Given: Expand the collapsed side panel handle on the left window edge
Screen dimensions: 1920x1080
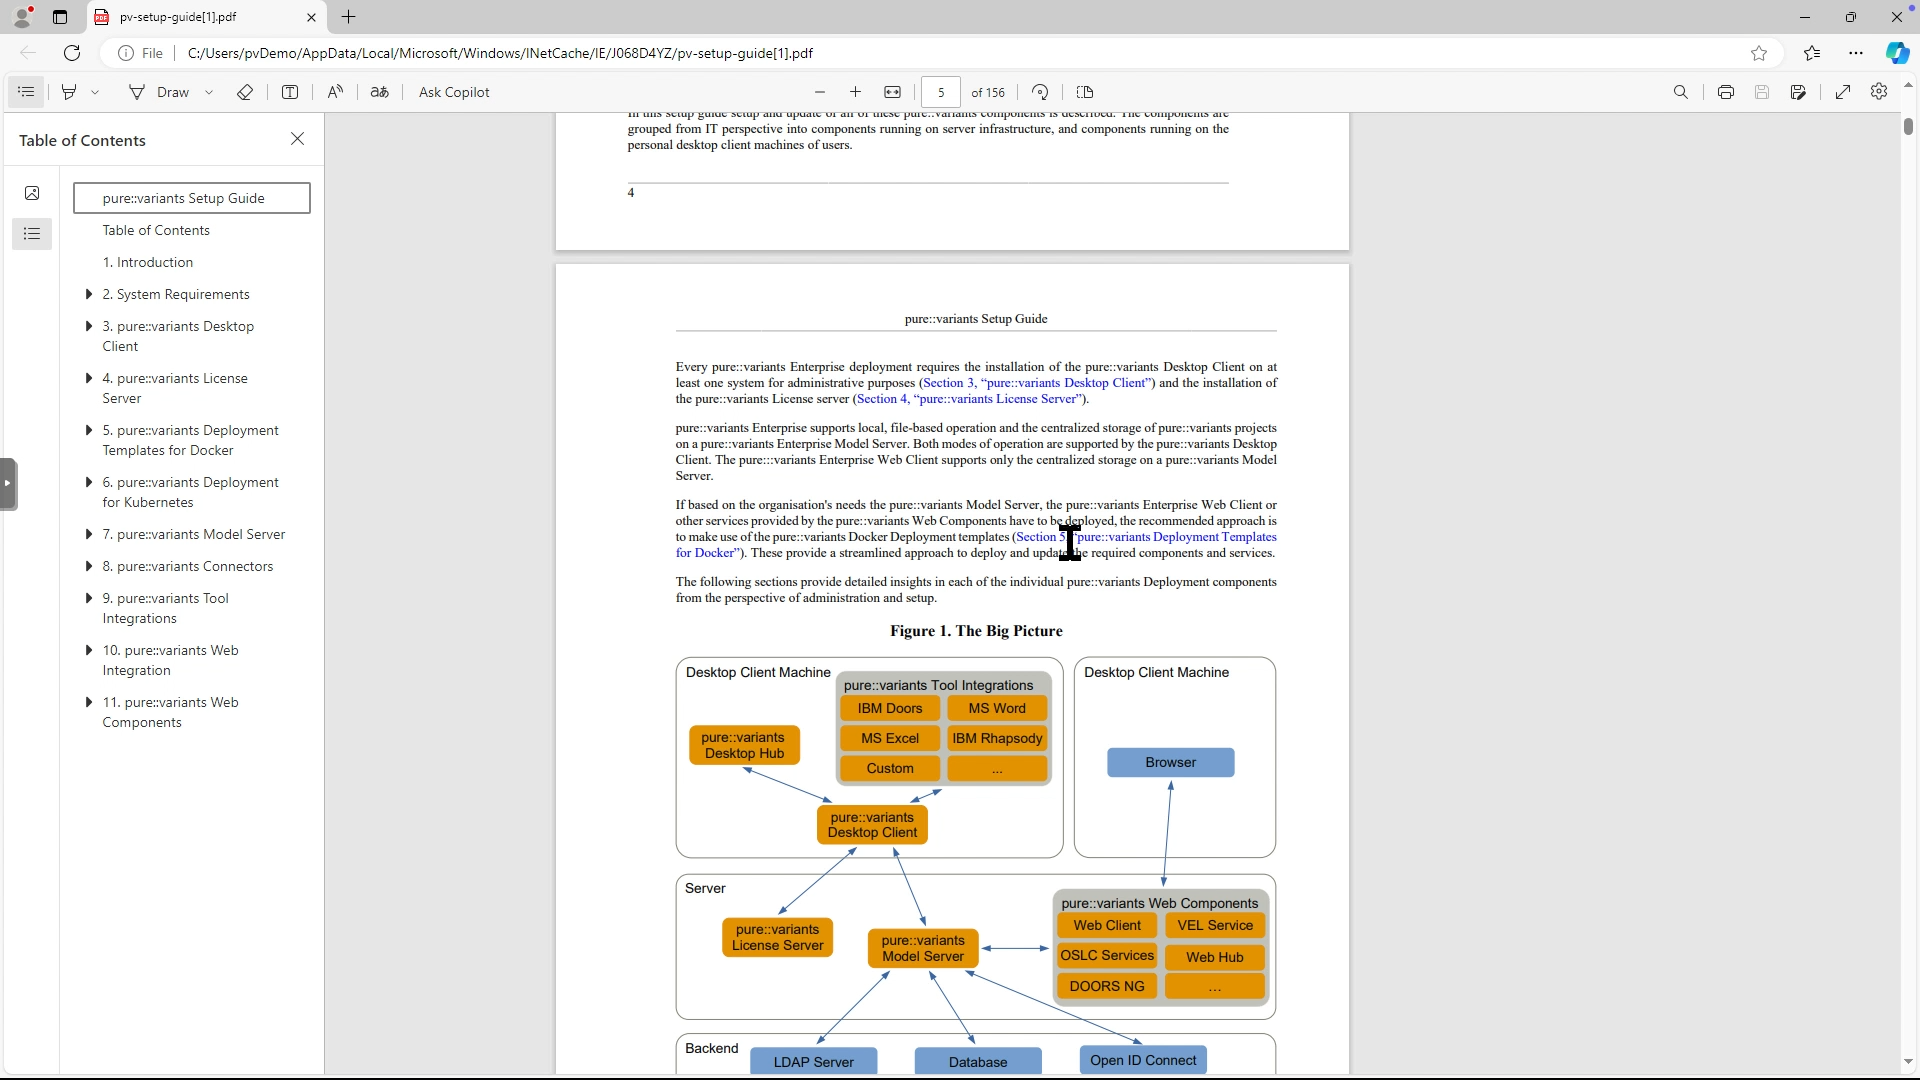Looking at the screenshot, I should click(8, 484).
